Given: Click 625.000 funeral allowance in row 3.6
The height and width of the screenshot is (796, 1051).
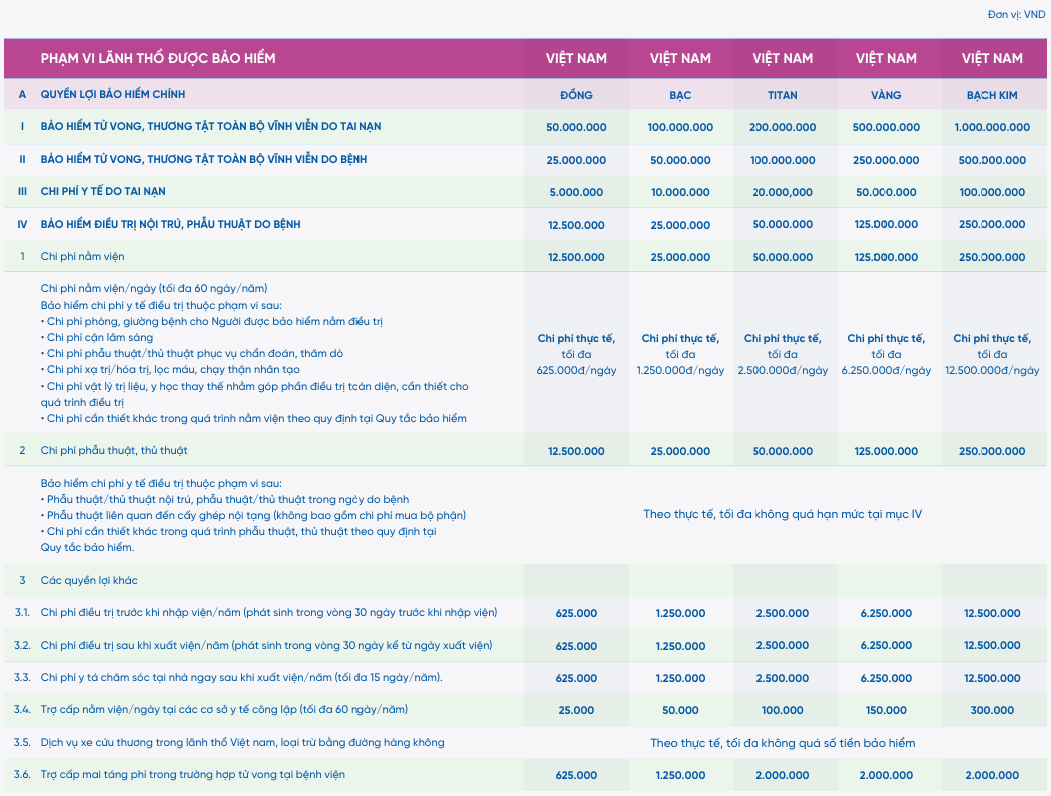Looking at the screenshot, I should [x=576, y=775].
